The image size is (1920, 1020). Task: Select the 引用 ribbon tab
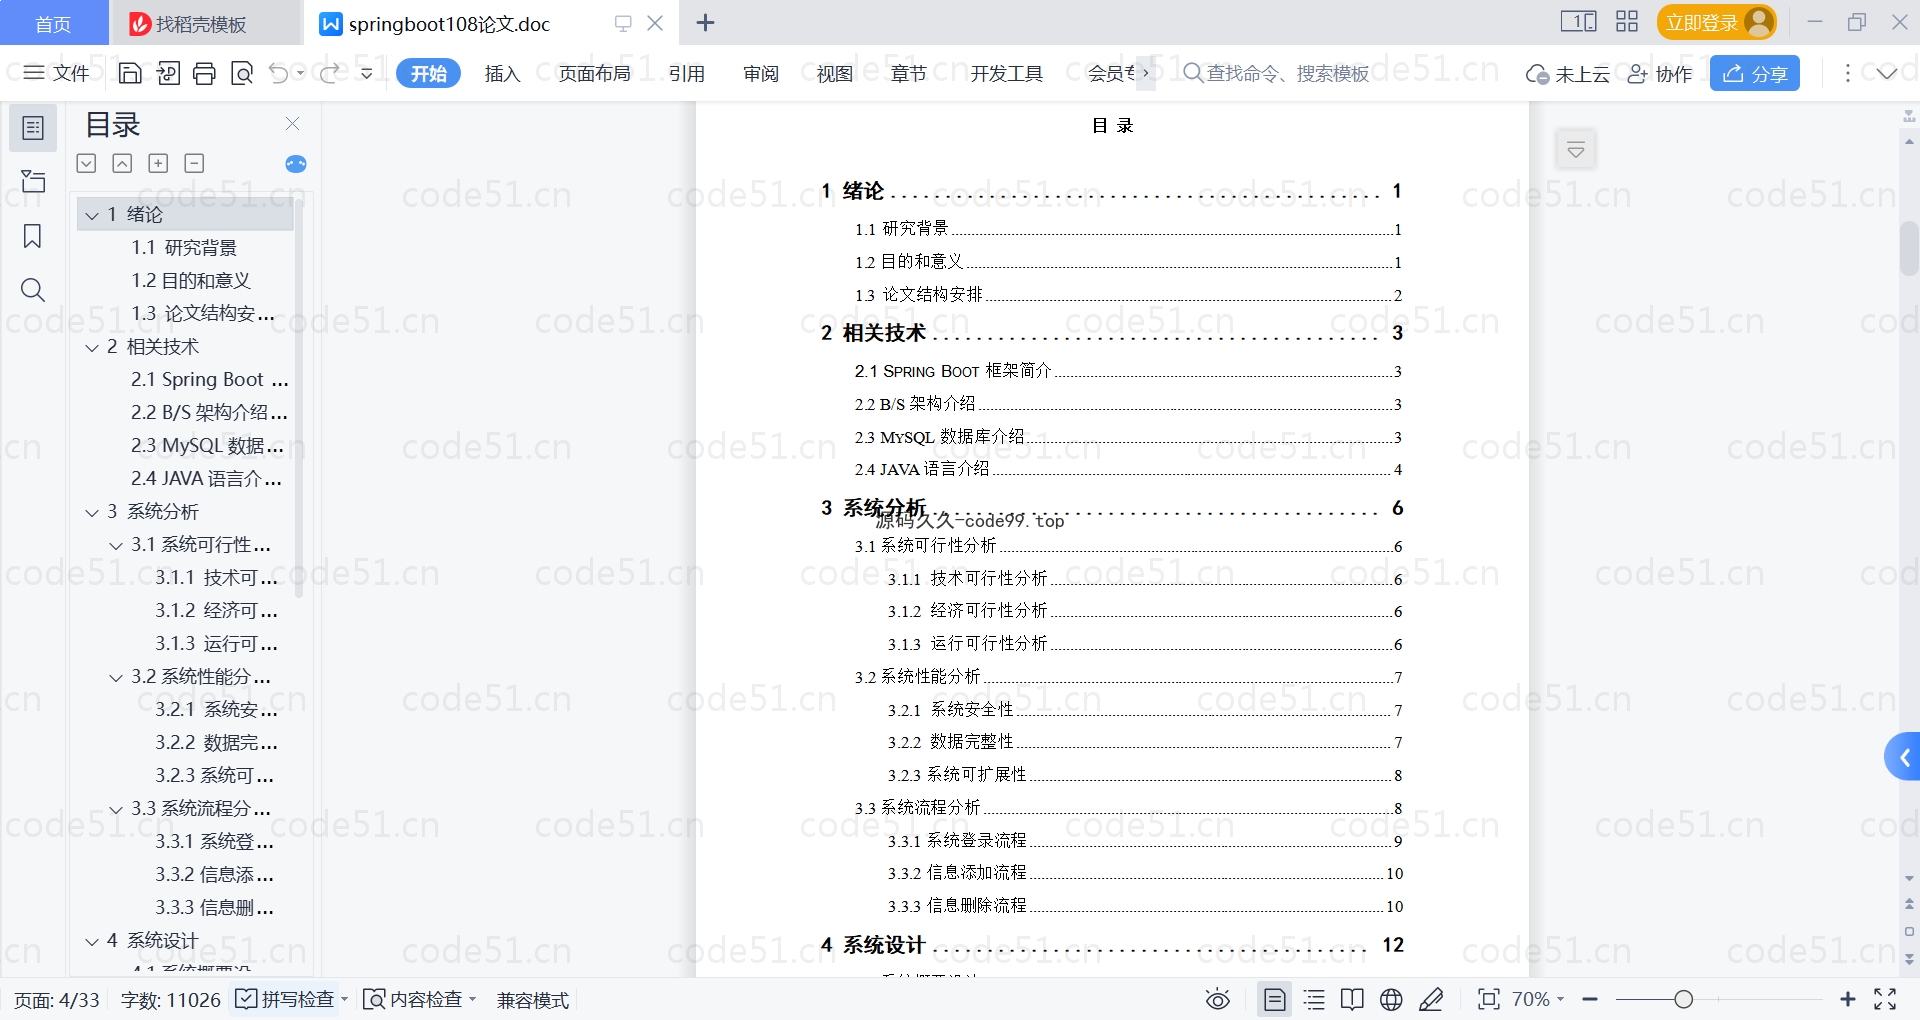tap(687, 73)
